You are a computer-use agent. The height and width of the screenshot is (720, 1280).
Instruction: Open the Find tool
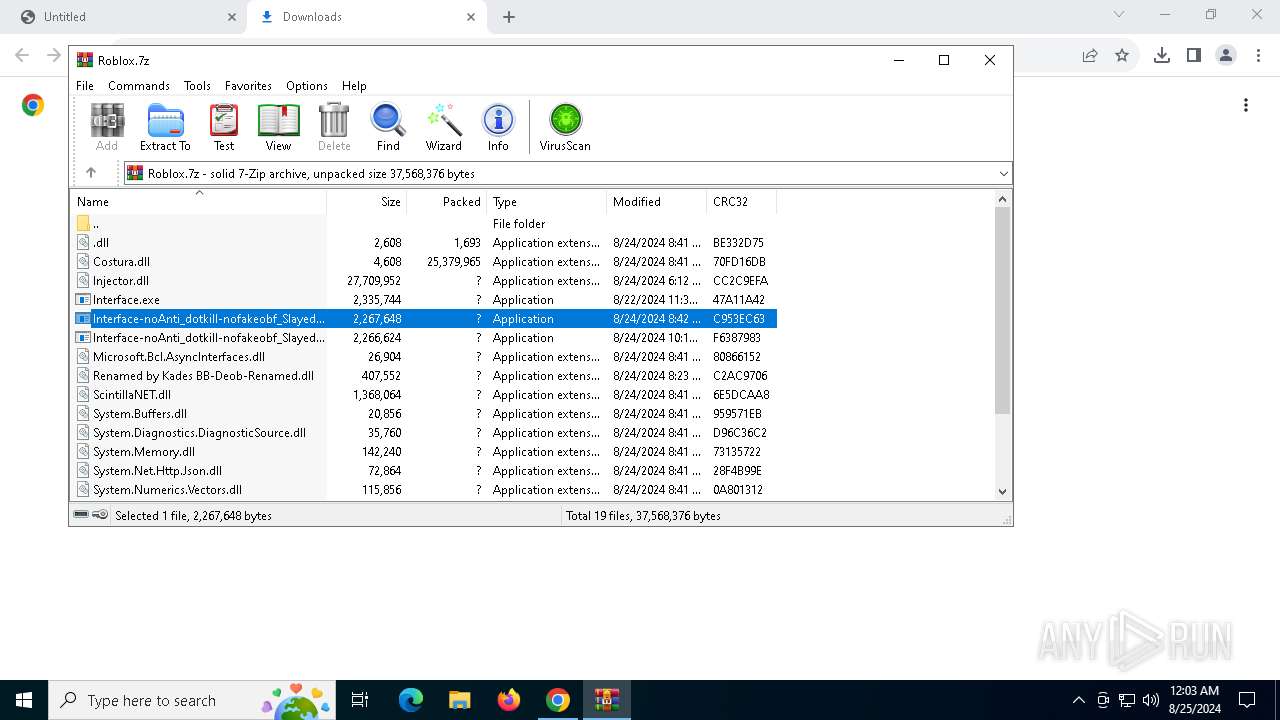coord(388,127)
